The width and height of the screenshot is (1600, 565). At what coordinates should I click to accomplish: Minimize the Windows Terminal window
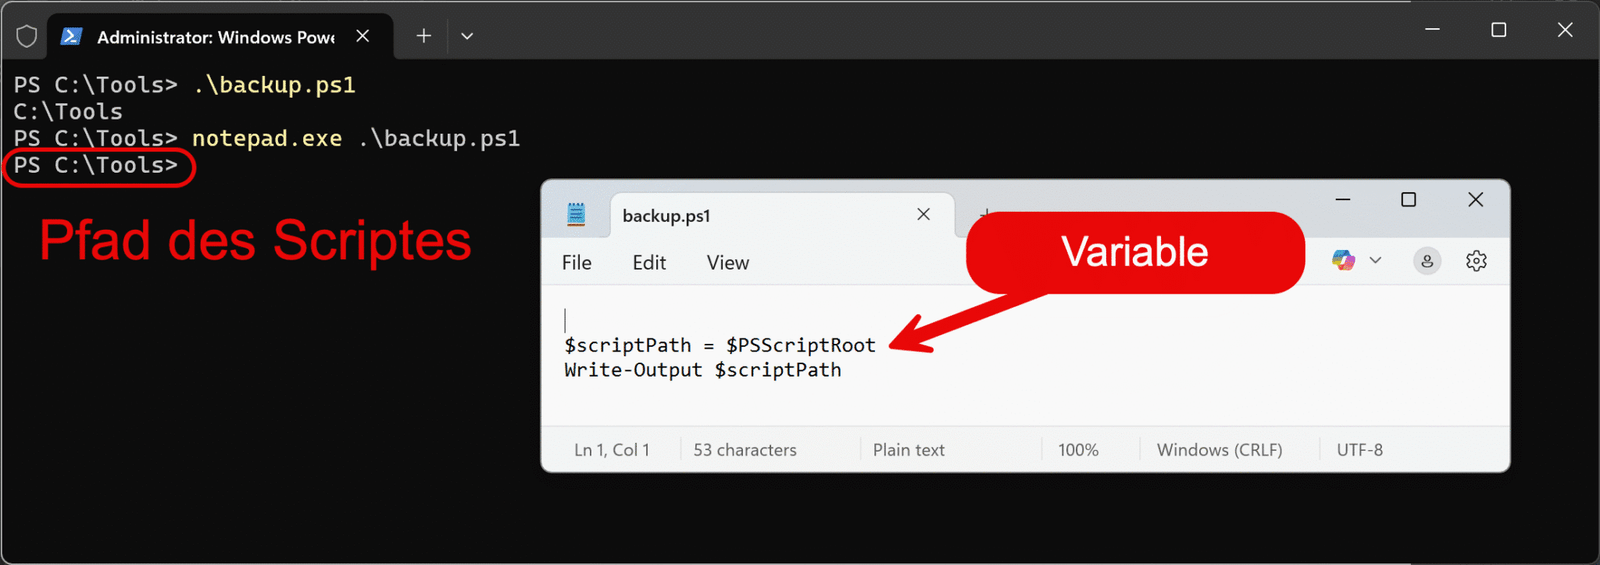1432,29
